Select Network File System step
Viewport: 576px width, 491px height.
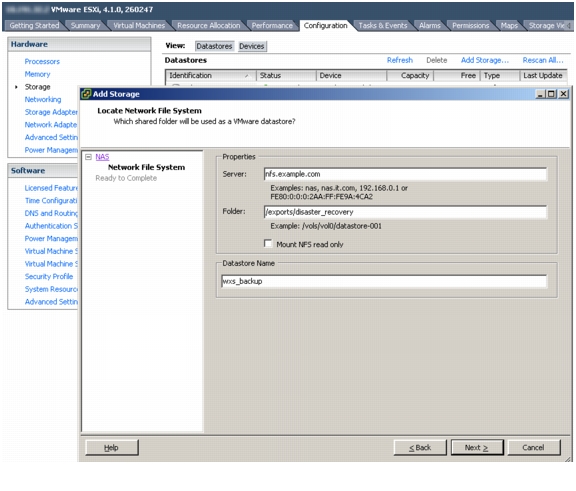pyautogui.click(x=146, y=167)
